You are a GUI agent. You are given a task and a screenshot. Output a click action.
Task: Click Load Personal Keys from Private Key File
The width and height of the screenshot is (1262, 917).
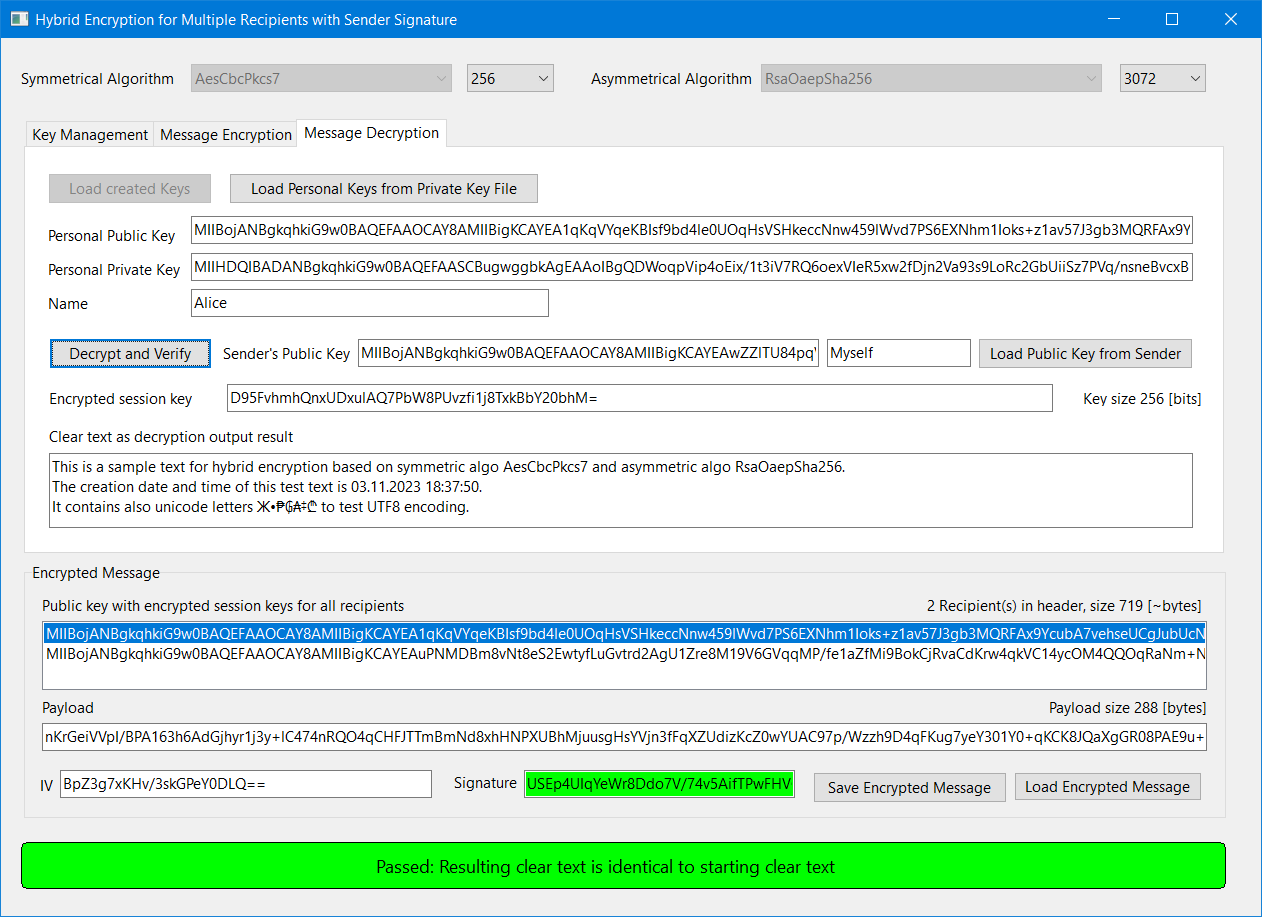pyautogui.click(x=383, y=188)
